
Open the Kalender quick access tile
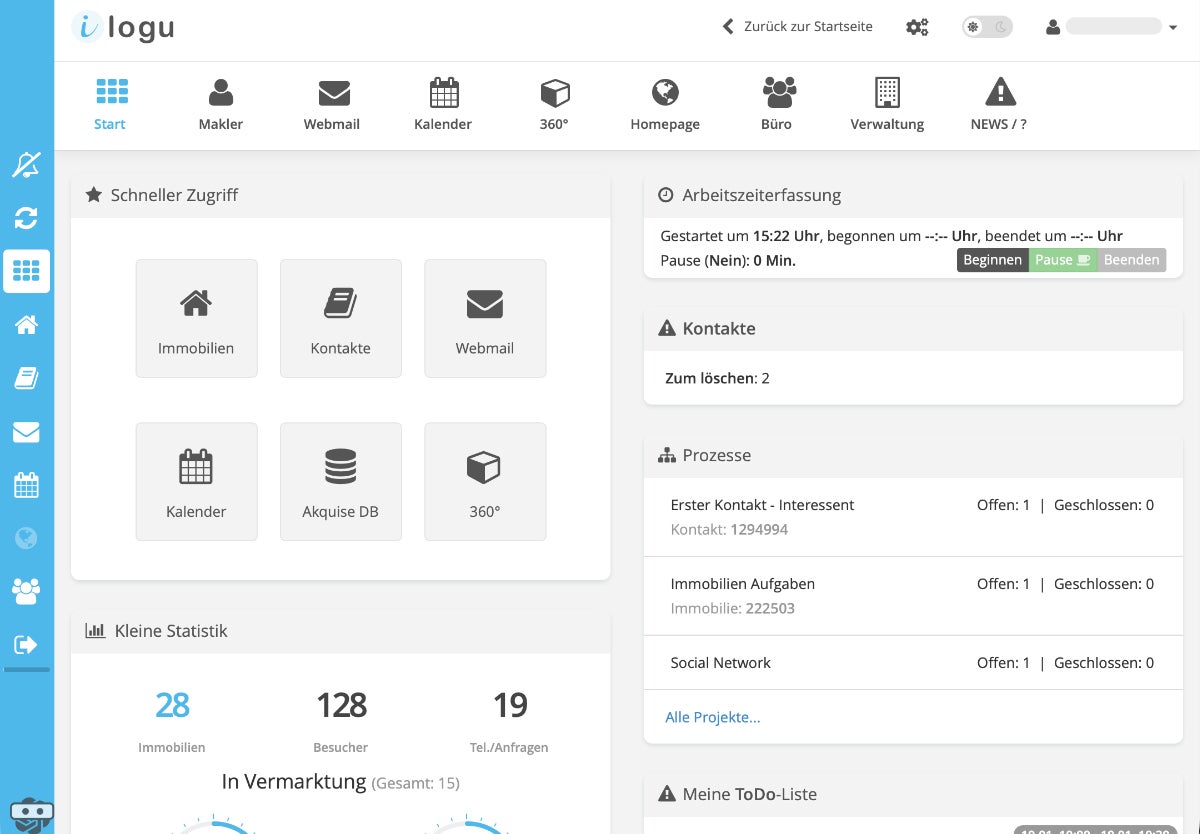pyautogui.click(x=196, y=481)
